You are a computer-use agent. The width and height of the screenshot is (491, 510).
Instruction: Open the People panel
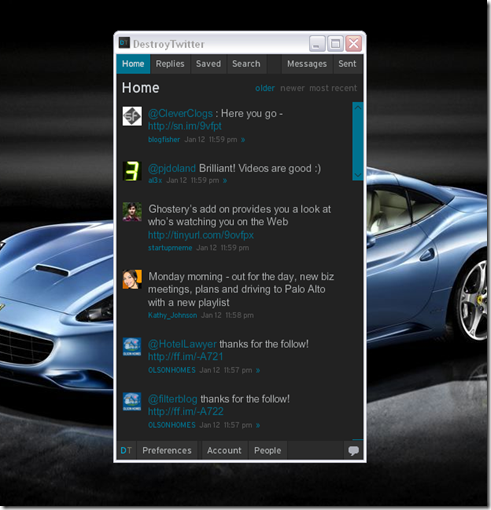tap(268, 450)
